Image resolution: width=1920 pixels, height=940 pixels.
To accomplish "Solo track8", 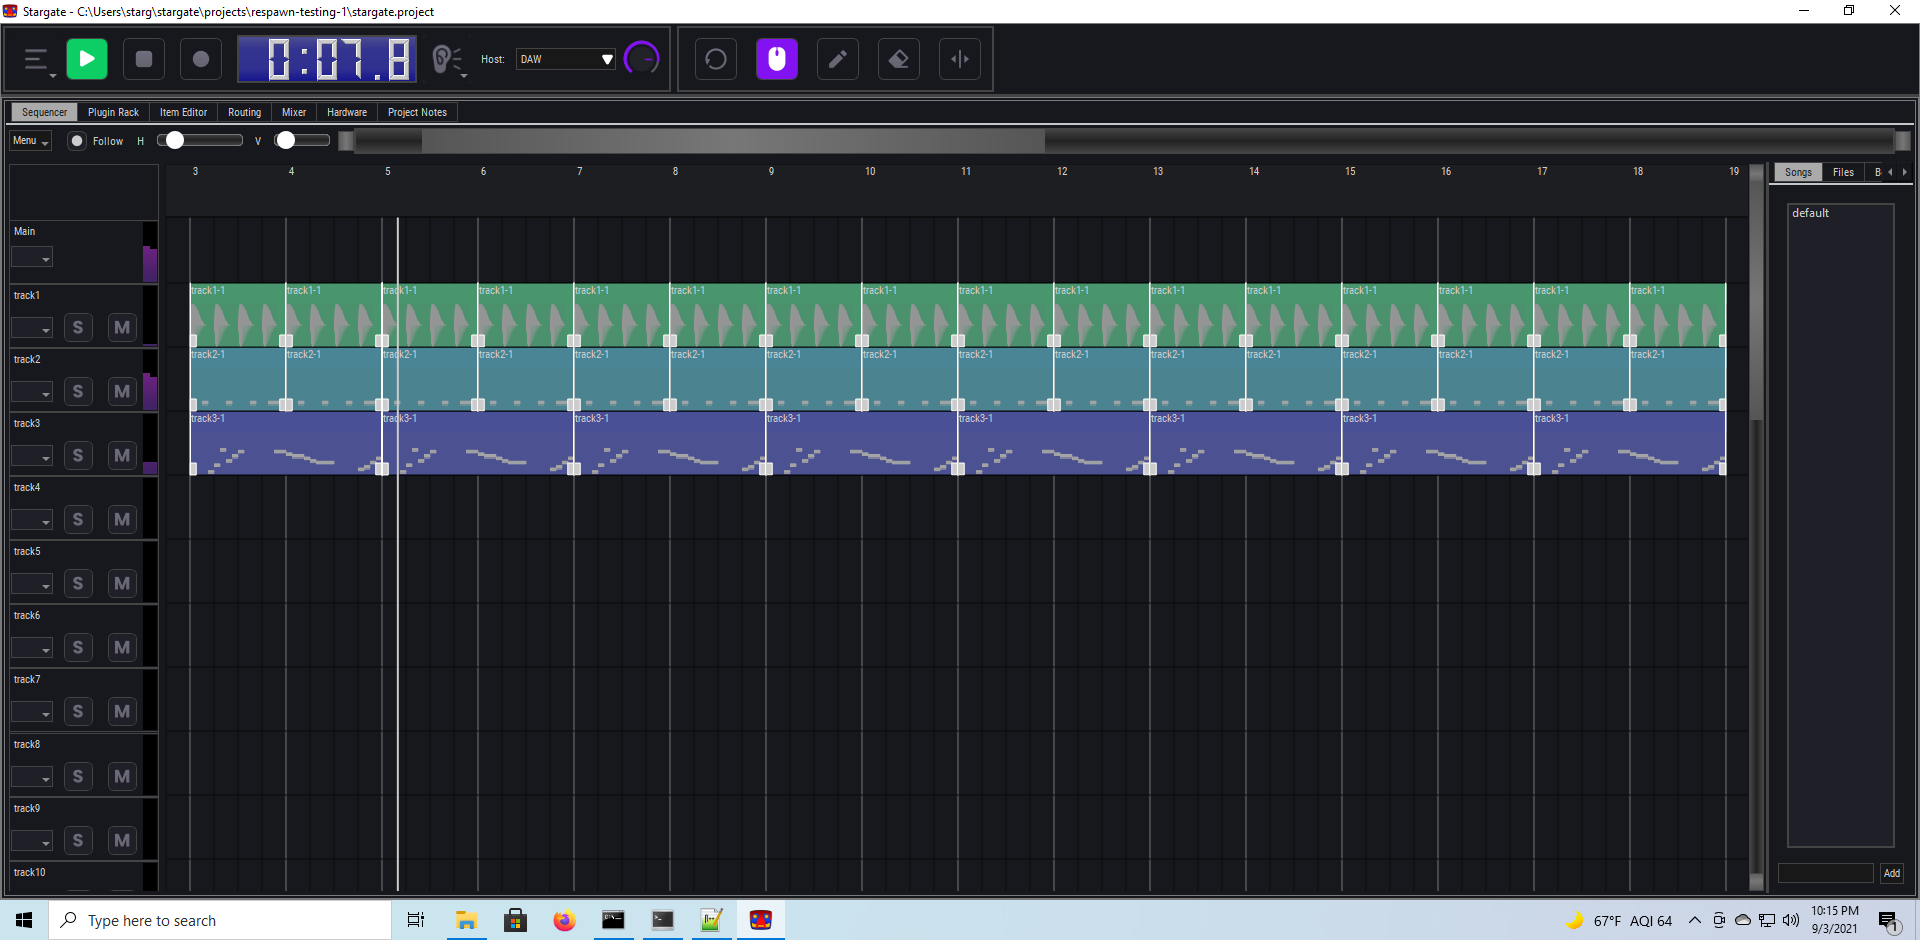I will [x=78, y=776].
